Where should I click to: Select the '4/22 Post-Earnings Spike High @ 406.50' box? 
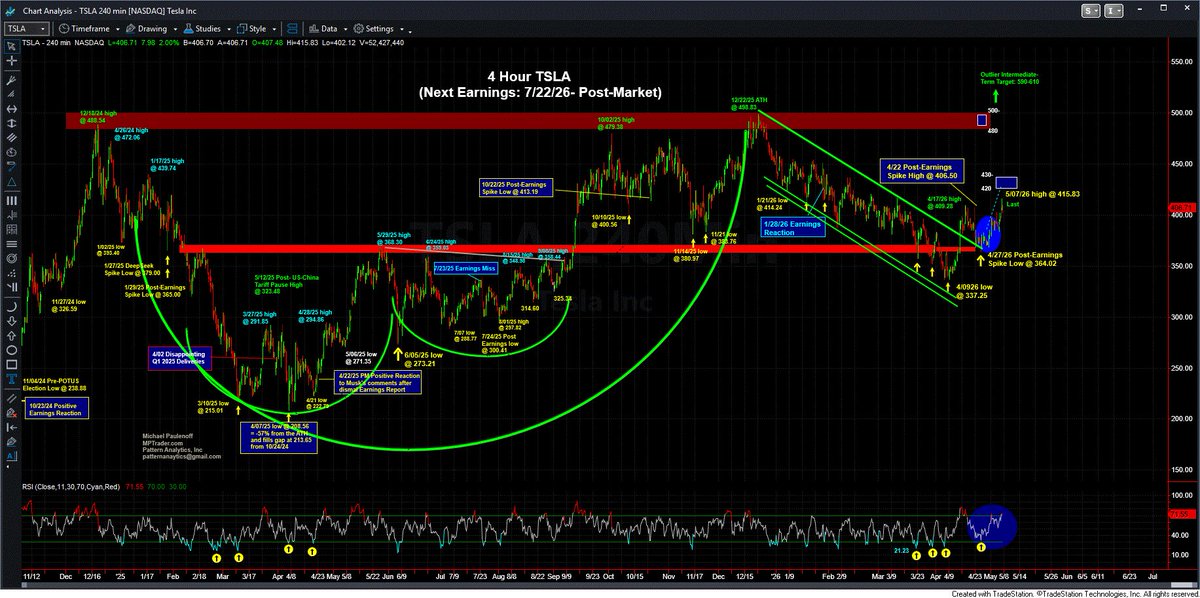[921, 170]
